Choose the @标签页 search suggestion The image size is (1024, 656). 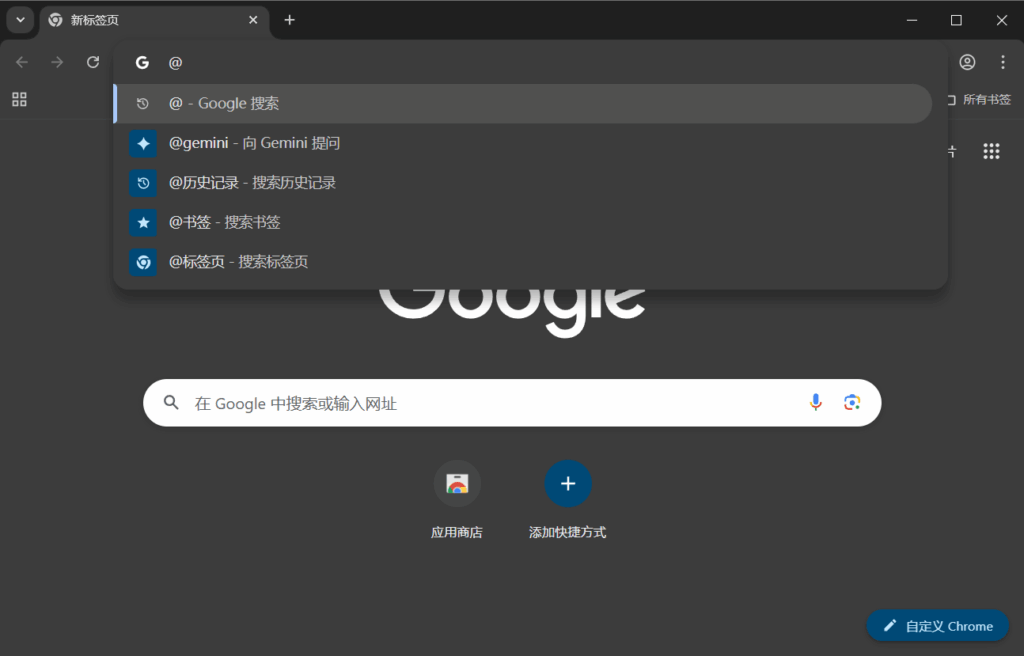(x=238, y=262)
